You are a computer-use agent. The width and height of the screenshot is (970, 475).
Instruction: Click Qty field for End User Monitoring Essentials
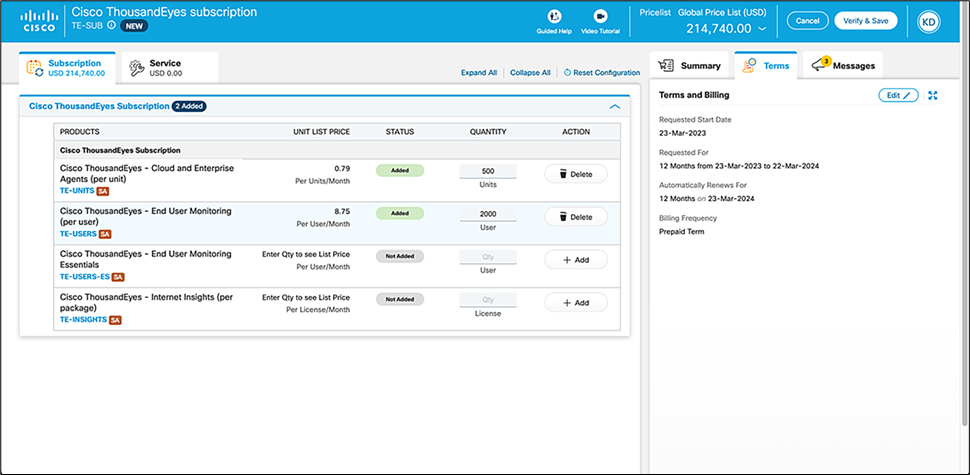[x=487, y=257]
